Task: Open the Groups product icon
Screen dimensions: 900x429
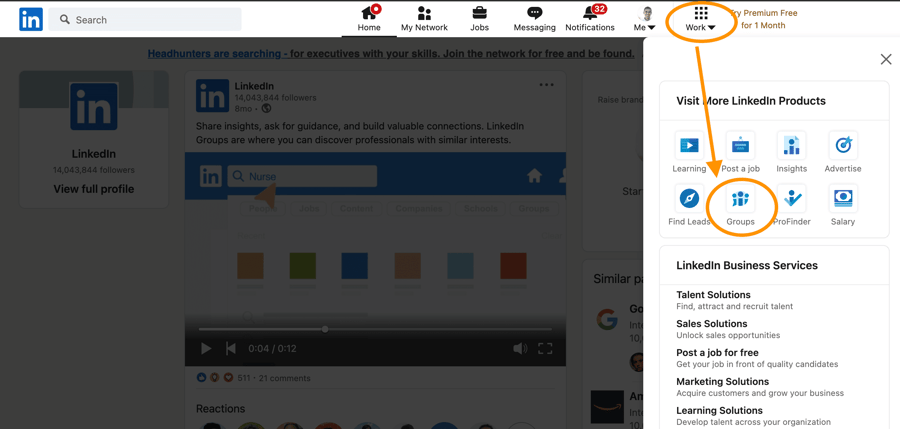Action: [x=740, y=199]
